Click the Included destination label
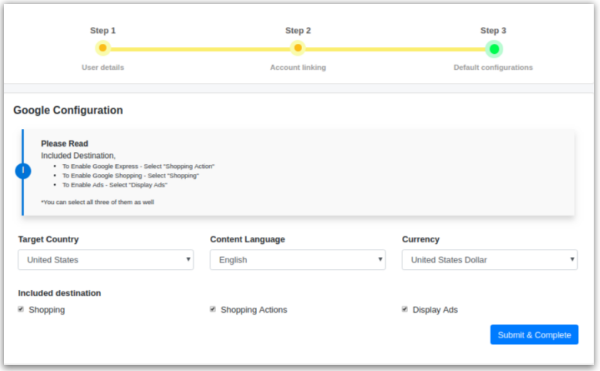600x371 pixels. pyautogui.click(x=59, y=293)
